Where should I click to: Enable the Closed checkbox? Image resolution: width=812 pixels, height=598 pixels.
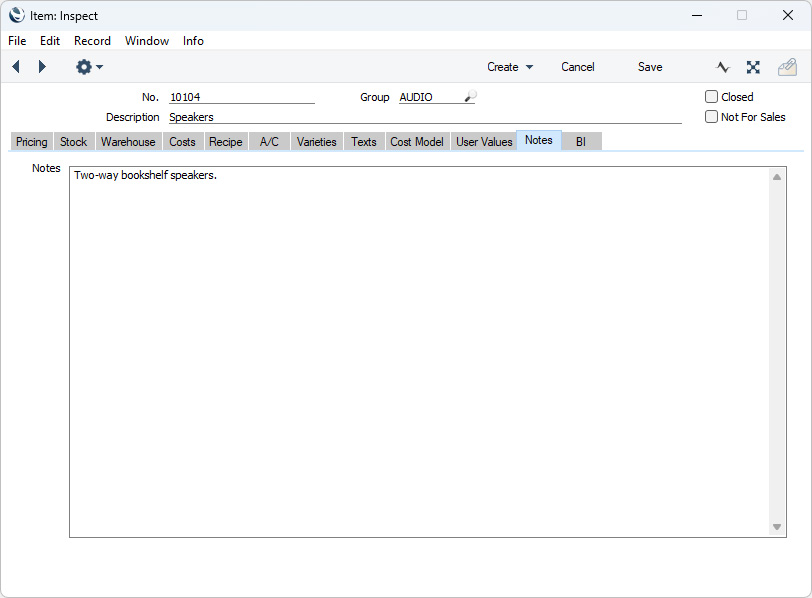click(711, 97)
